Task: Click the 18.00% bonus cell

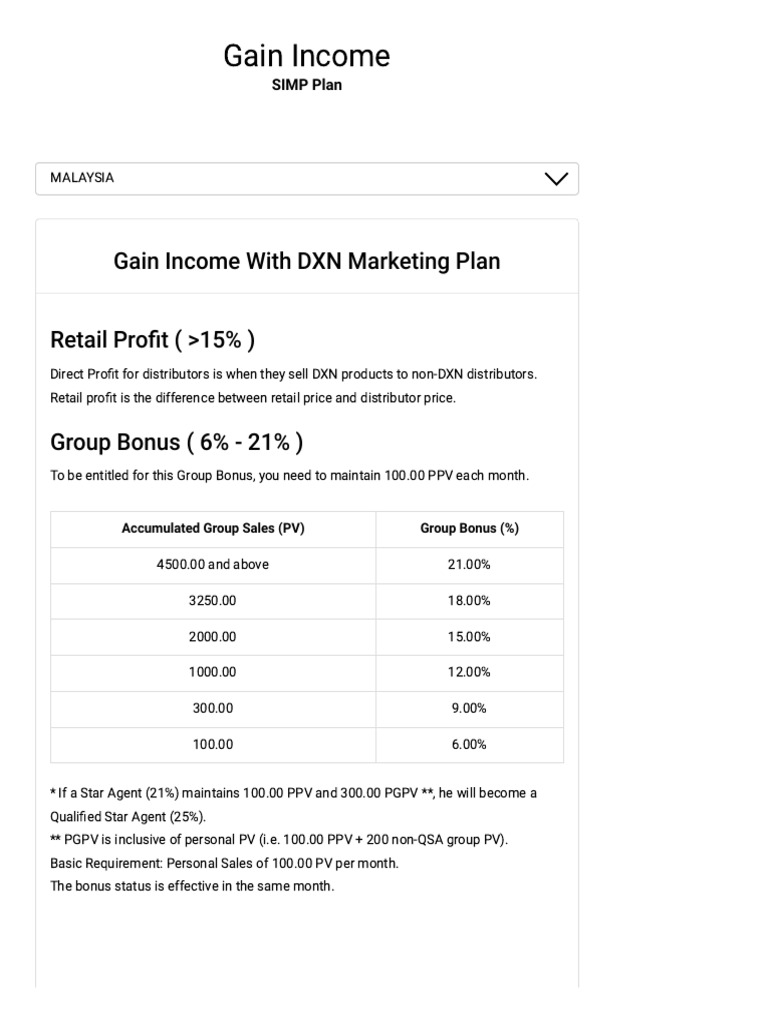Action: coord(469,601)
